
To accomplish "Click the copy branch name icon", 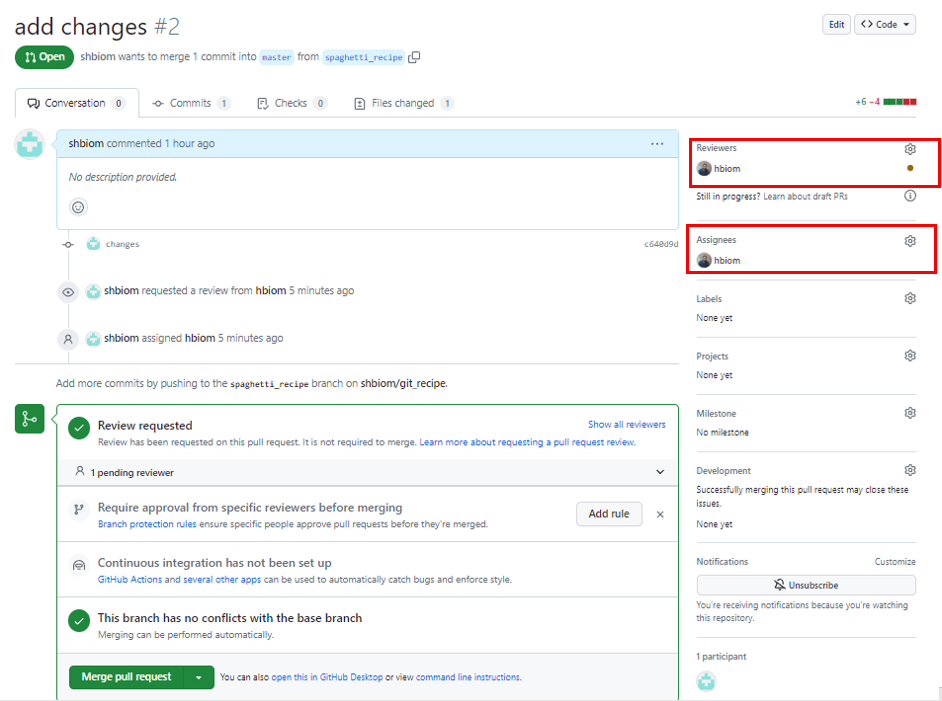I will (x=414, y=57).
